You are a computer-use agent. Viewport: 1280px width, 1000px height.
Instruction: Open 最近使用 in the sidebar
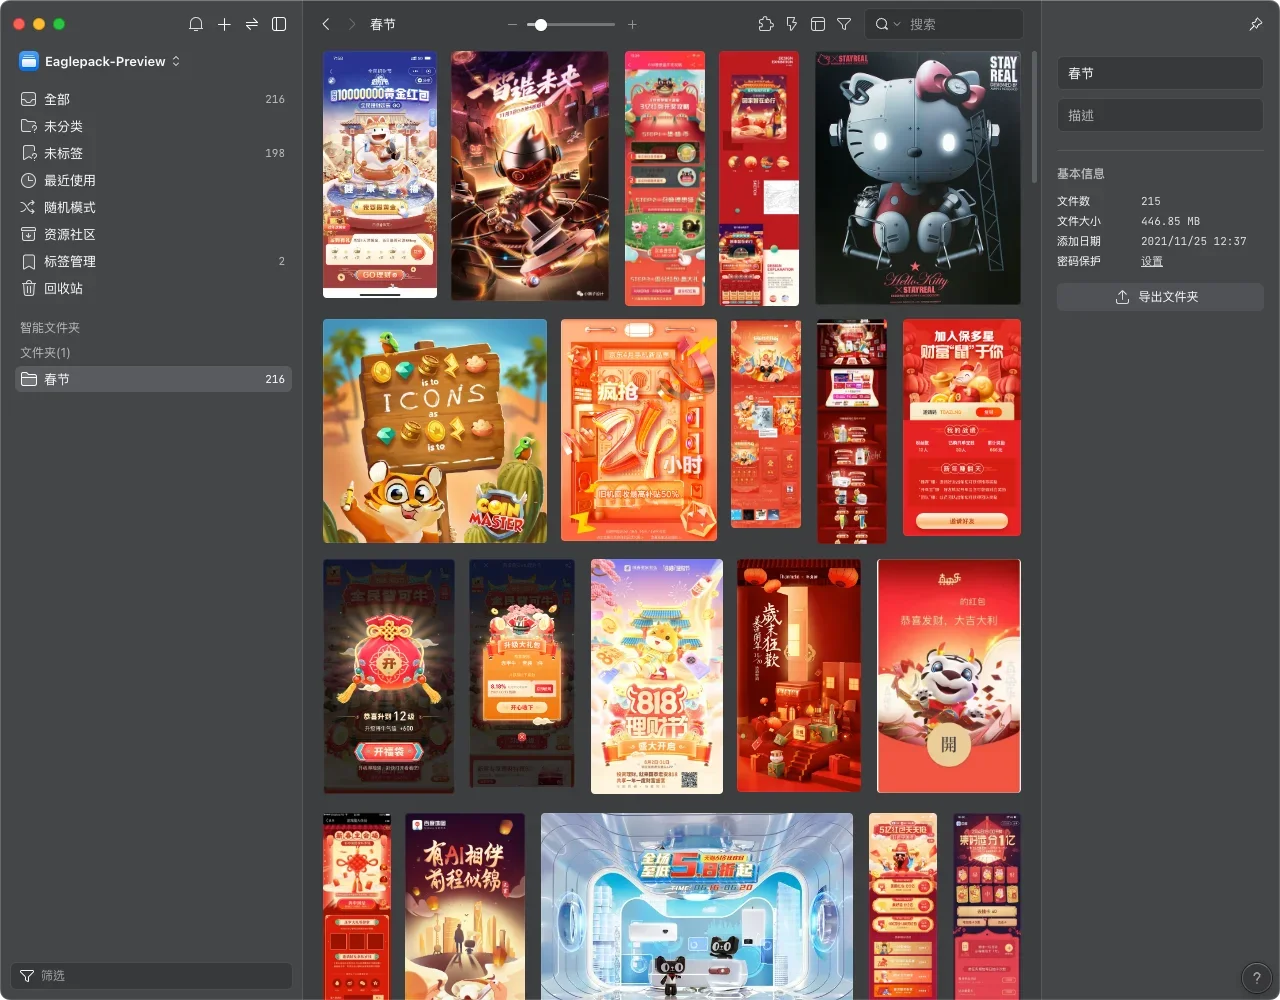click(153, 180)
